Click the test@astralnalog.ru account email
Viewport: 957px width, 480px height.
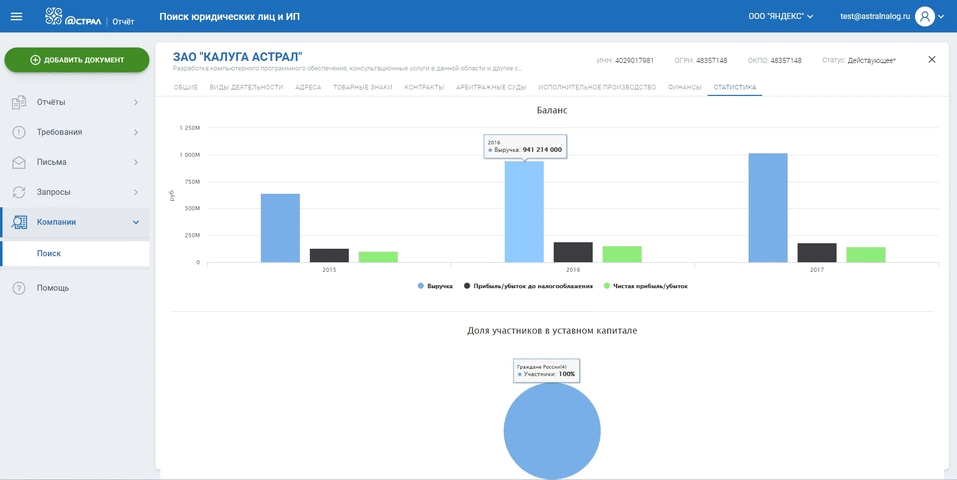point(875,16)
